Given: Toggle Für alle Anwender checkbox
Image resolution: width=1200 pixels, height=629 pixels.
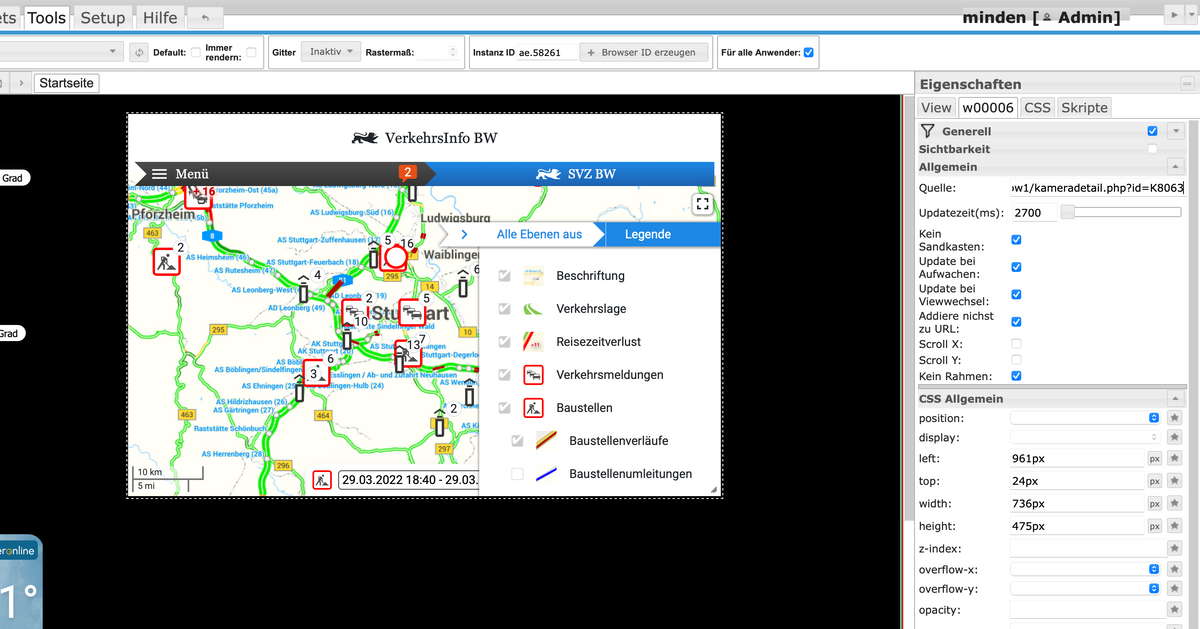Looking at the screenshot, I should tap(809, 52).
